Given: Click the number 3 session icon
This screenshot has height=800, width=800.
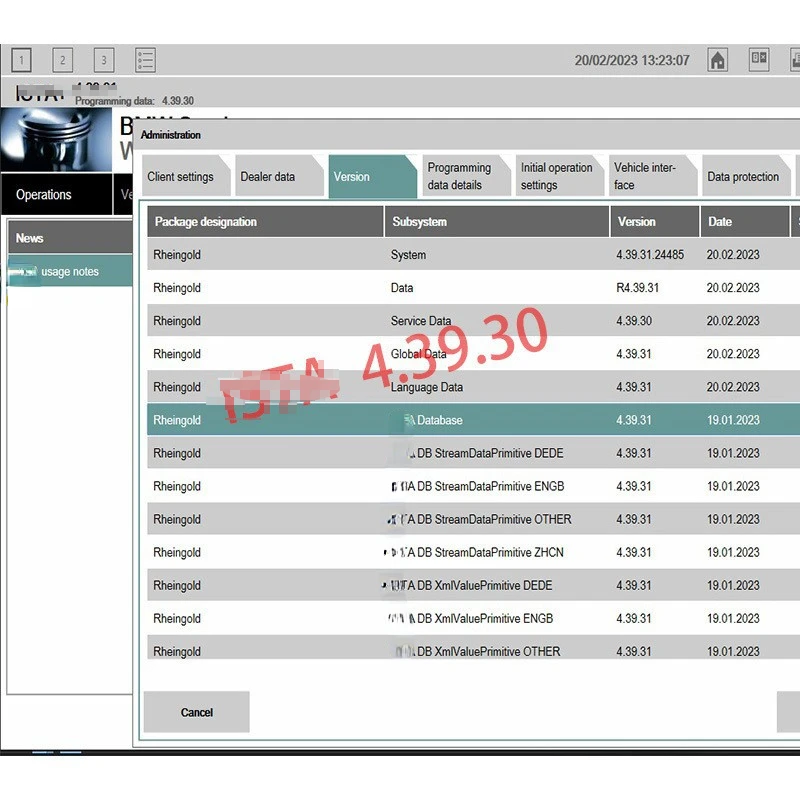Looking at the screenshot, I should tap(104, 60).
